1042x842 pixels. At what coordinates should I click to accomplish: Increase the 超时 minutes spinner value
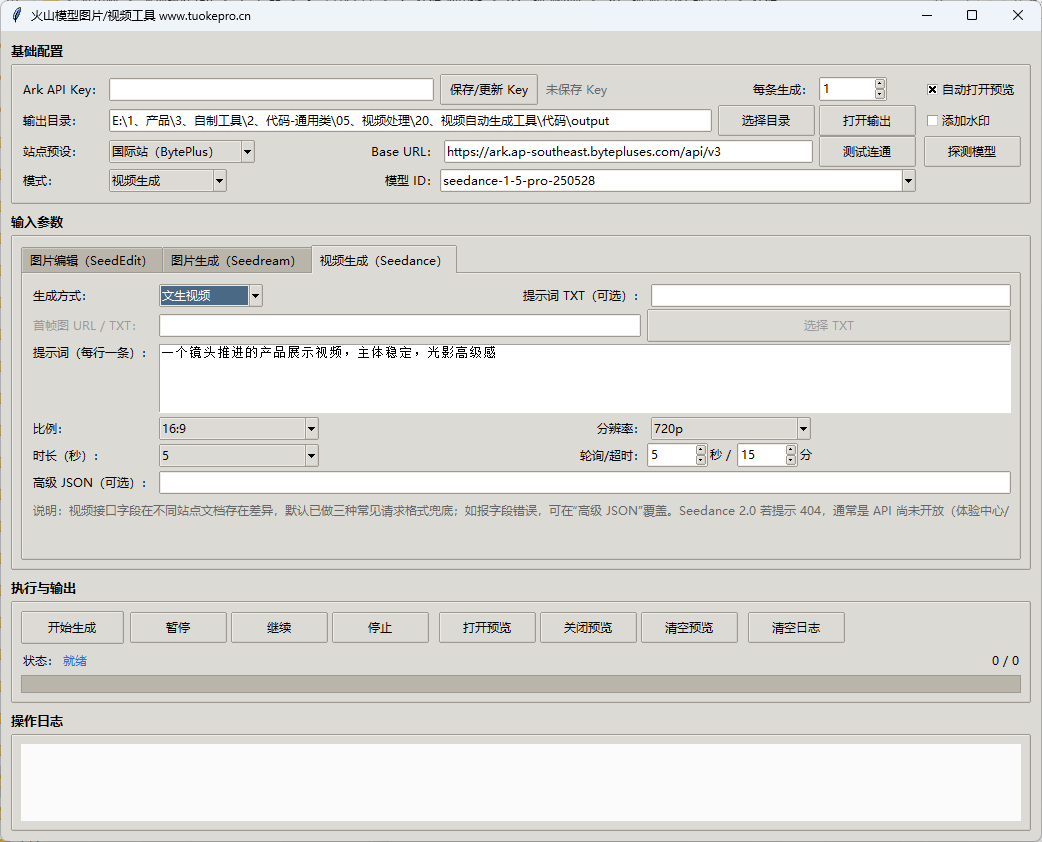coord(791,450)
